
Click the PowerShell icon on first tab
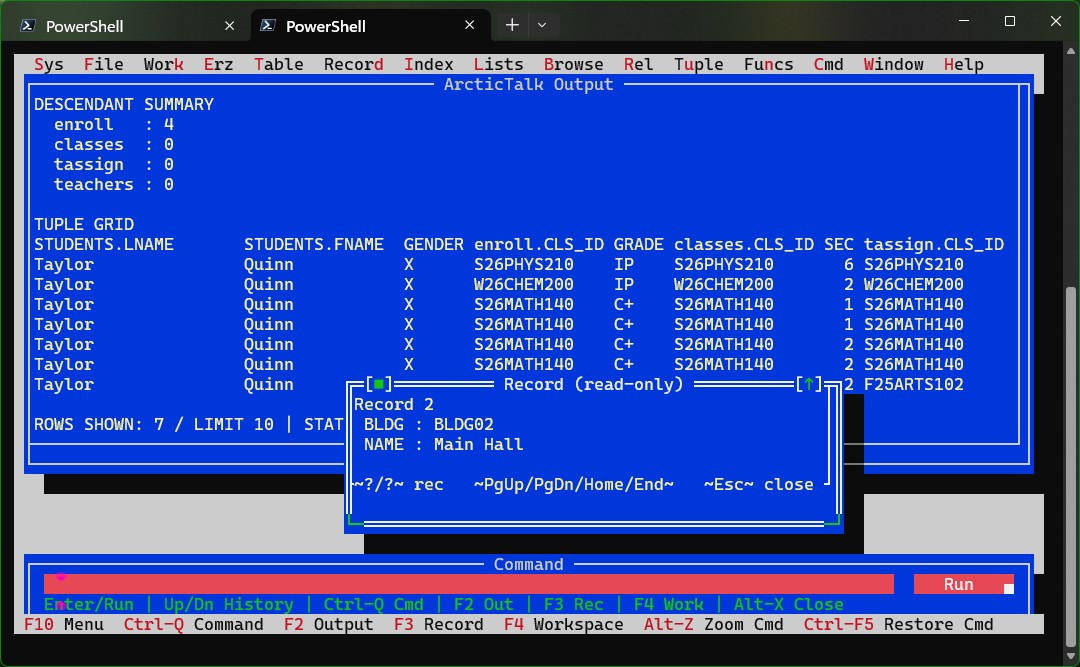click(28, 26)
